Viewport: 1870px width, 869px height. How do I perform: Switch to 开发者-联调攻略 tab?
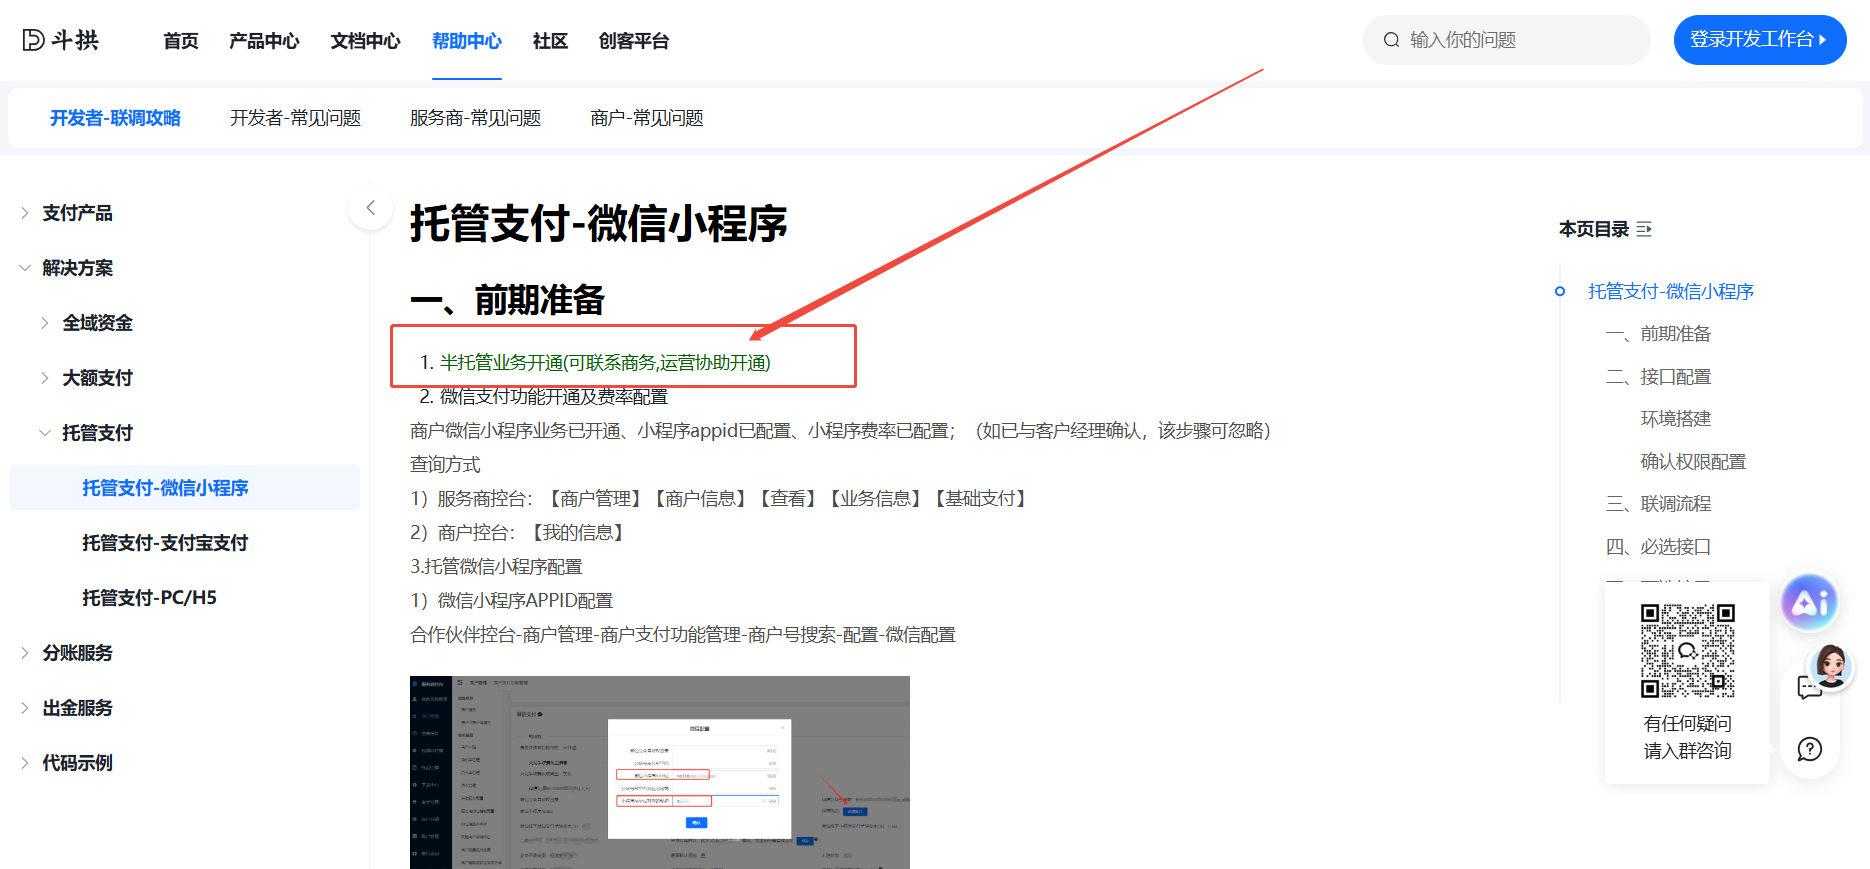(115, 118)
